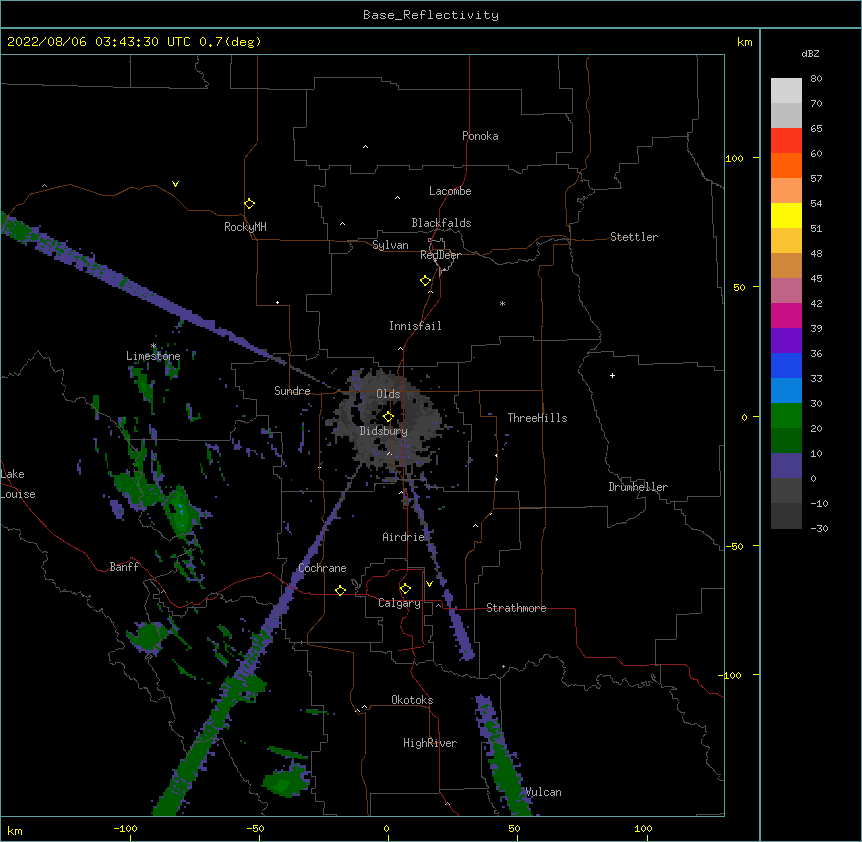Click the 80 value on the dBZ legend
Screen dimensions: 862x842
click(816, 79)
